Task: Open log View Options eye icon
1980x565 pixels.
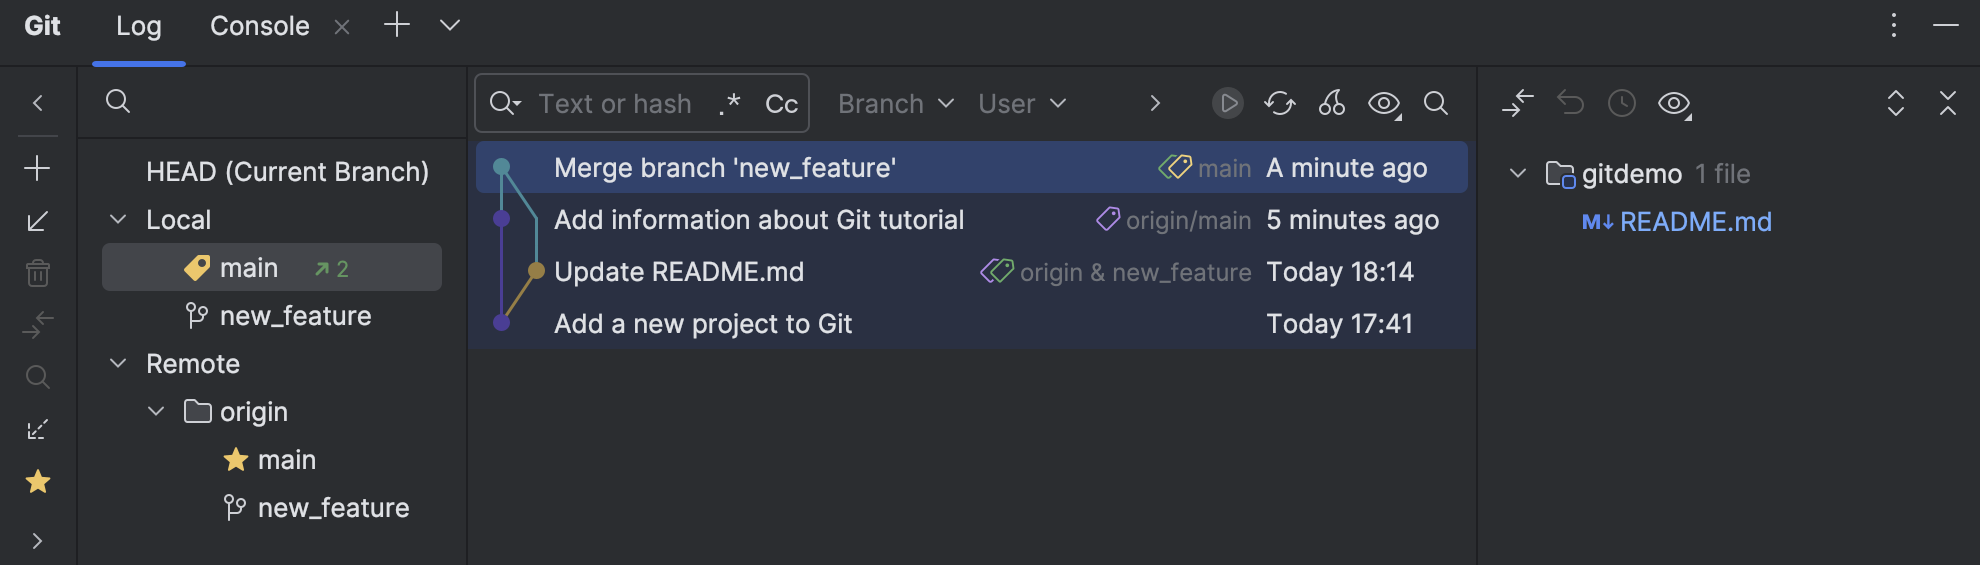Action: (x=1385, y=104)
